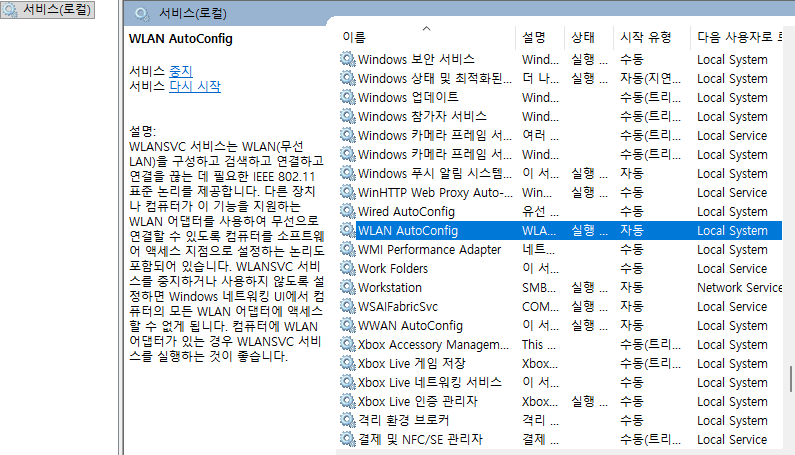This screenshot has width=795, height=455.
Task: Click the 서비스(로컬) tree node icon
Action: pos(10,10)
